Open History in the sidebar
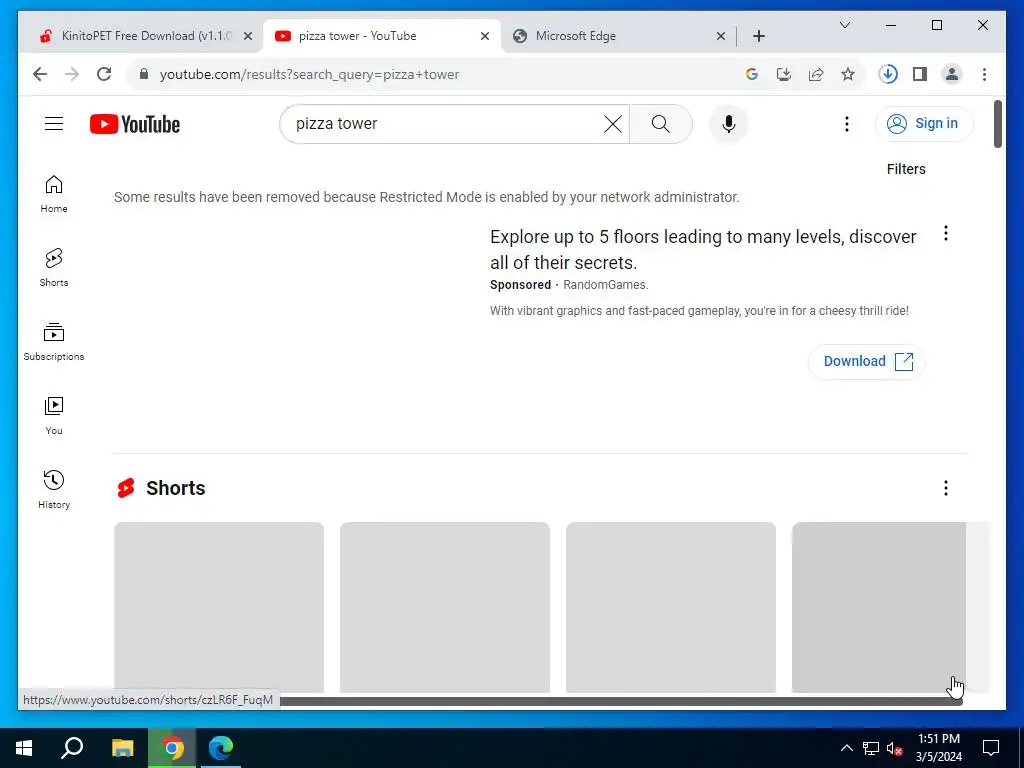The width and height of the screenshot is (1024, 768). (54, 489)
